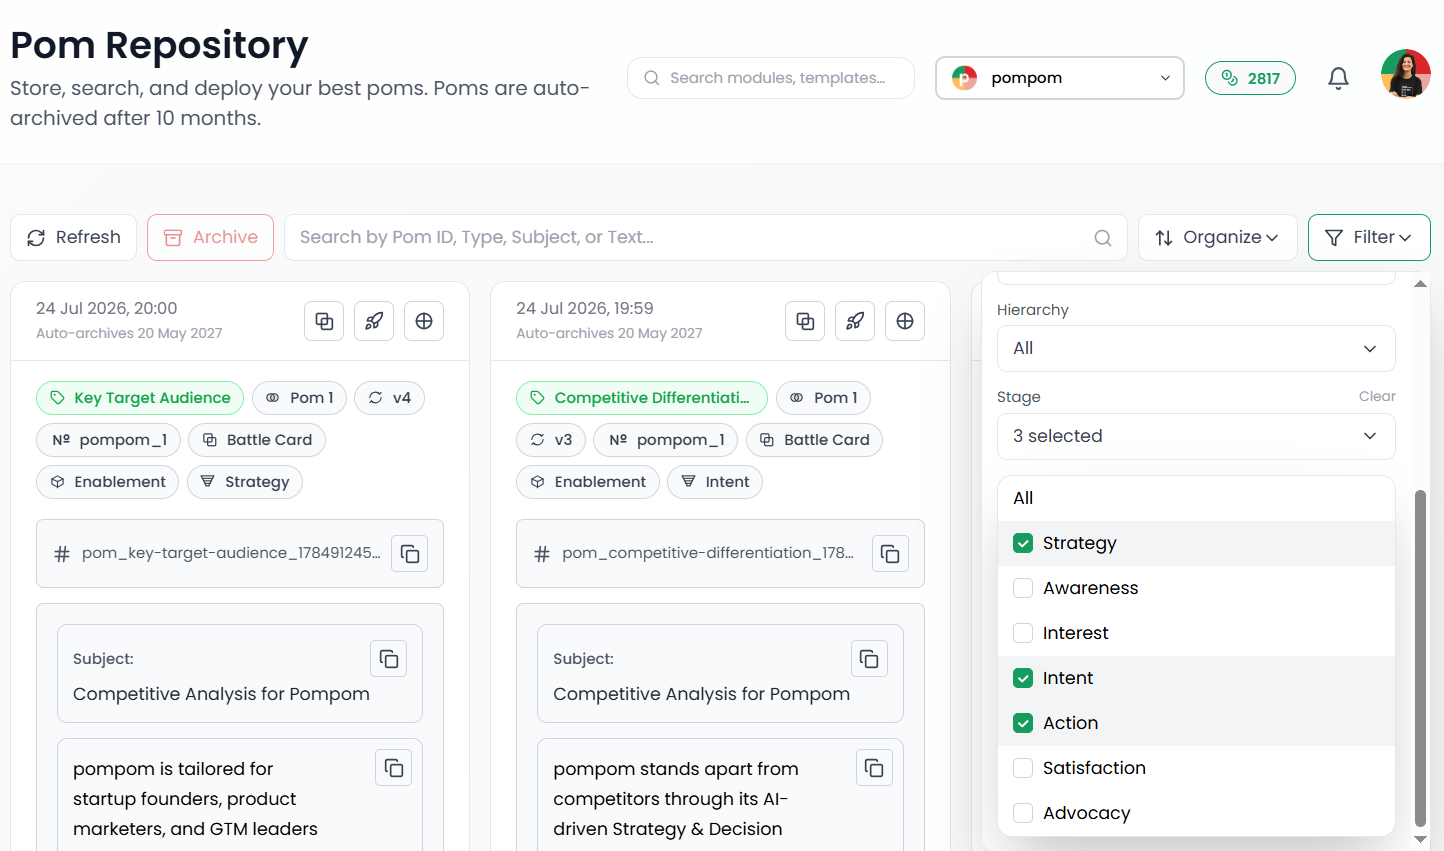Viewport: 1444px width, 851px height.
Task: Uncheck the Strategy stage checkbox
Action: (x=1023, y=543)
